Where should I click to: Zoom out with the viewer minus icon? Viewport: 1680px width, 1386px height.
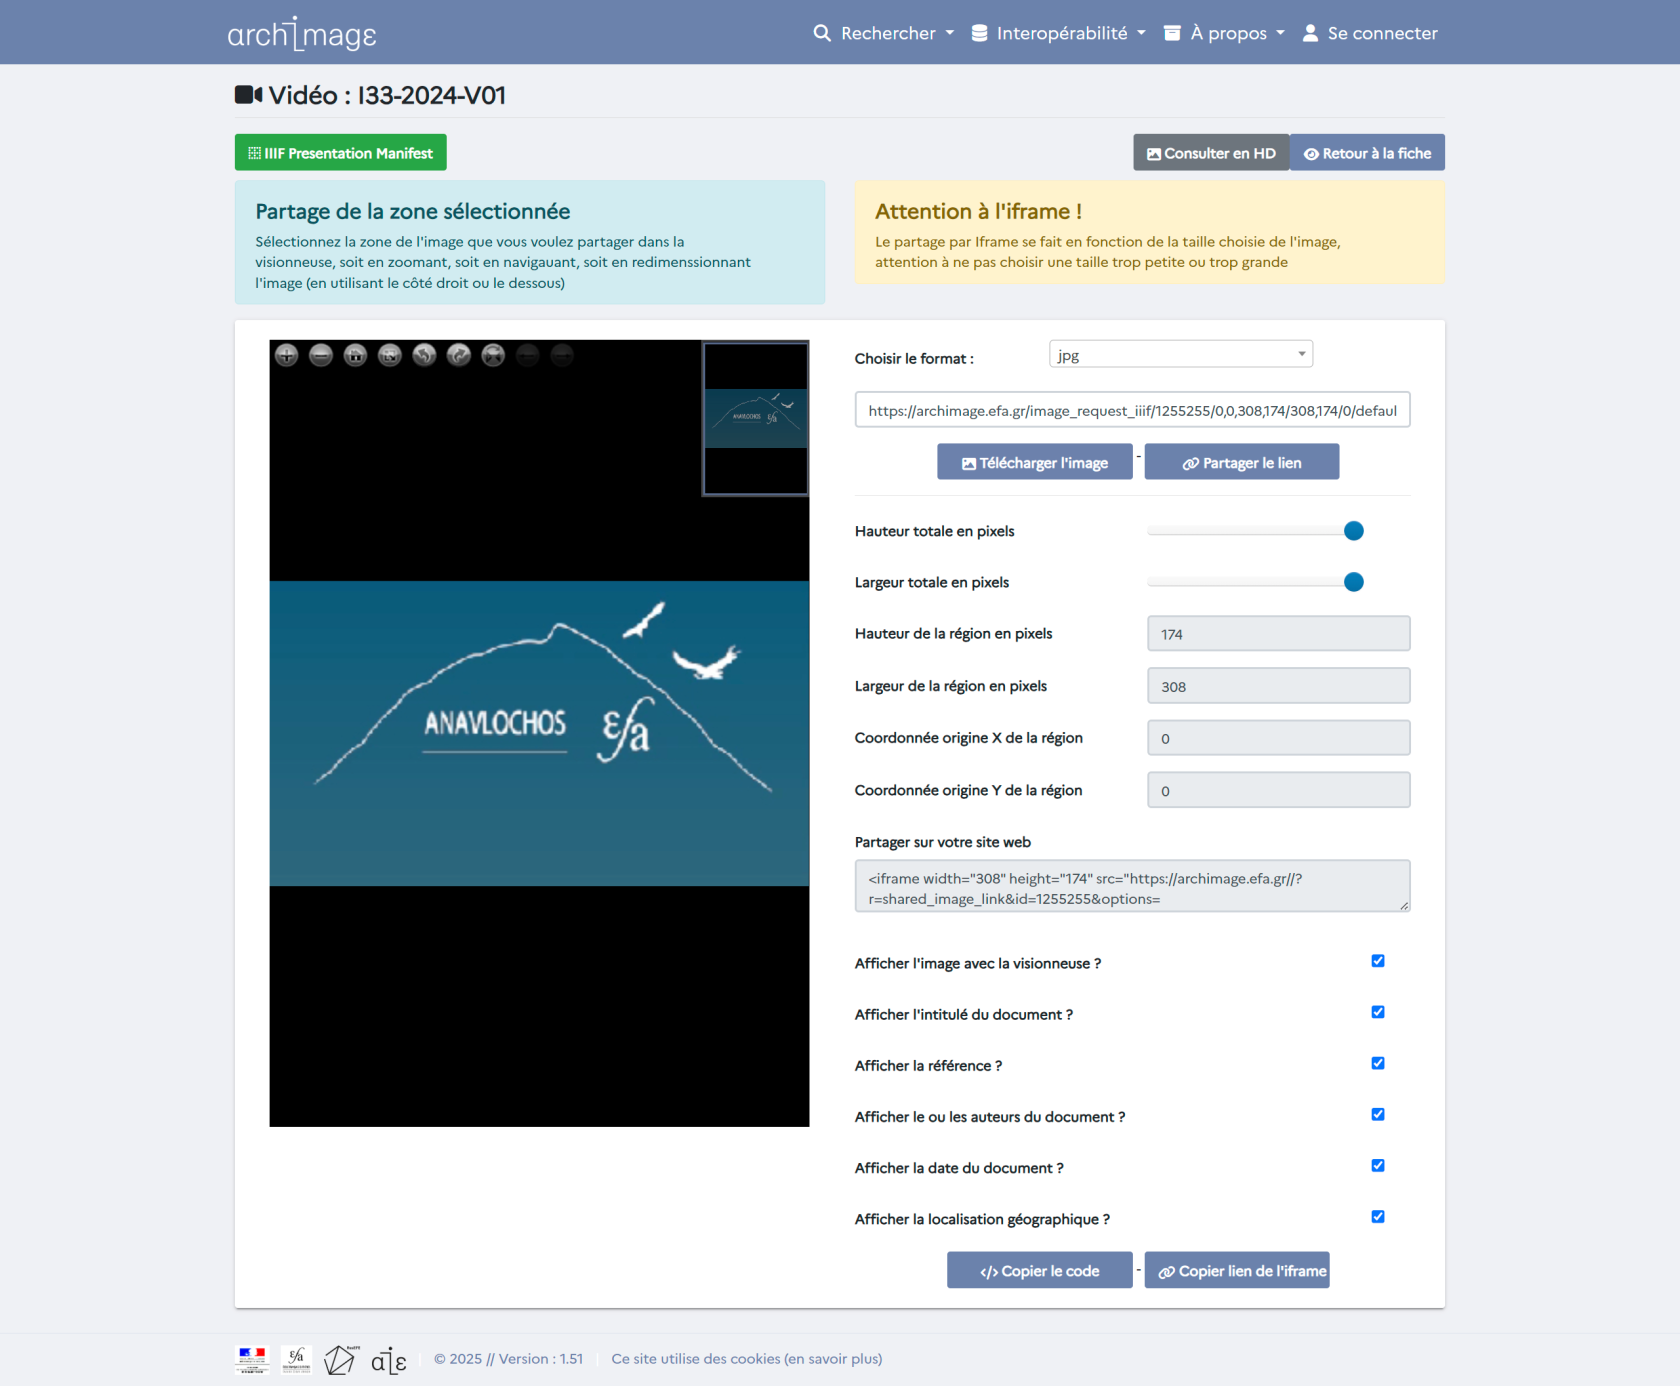321,355
